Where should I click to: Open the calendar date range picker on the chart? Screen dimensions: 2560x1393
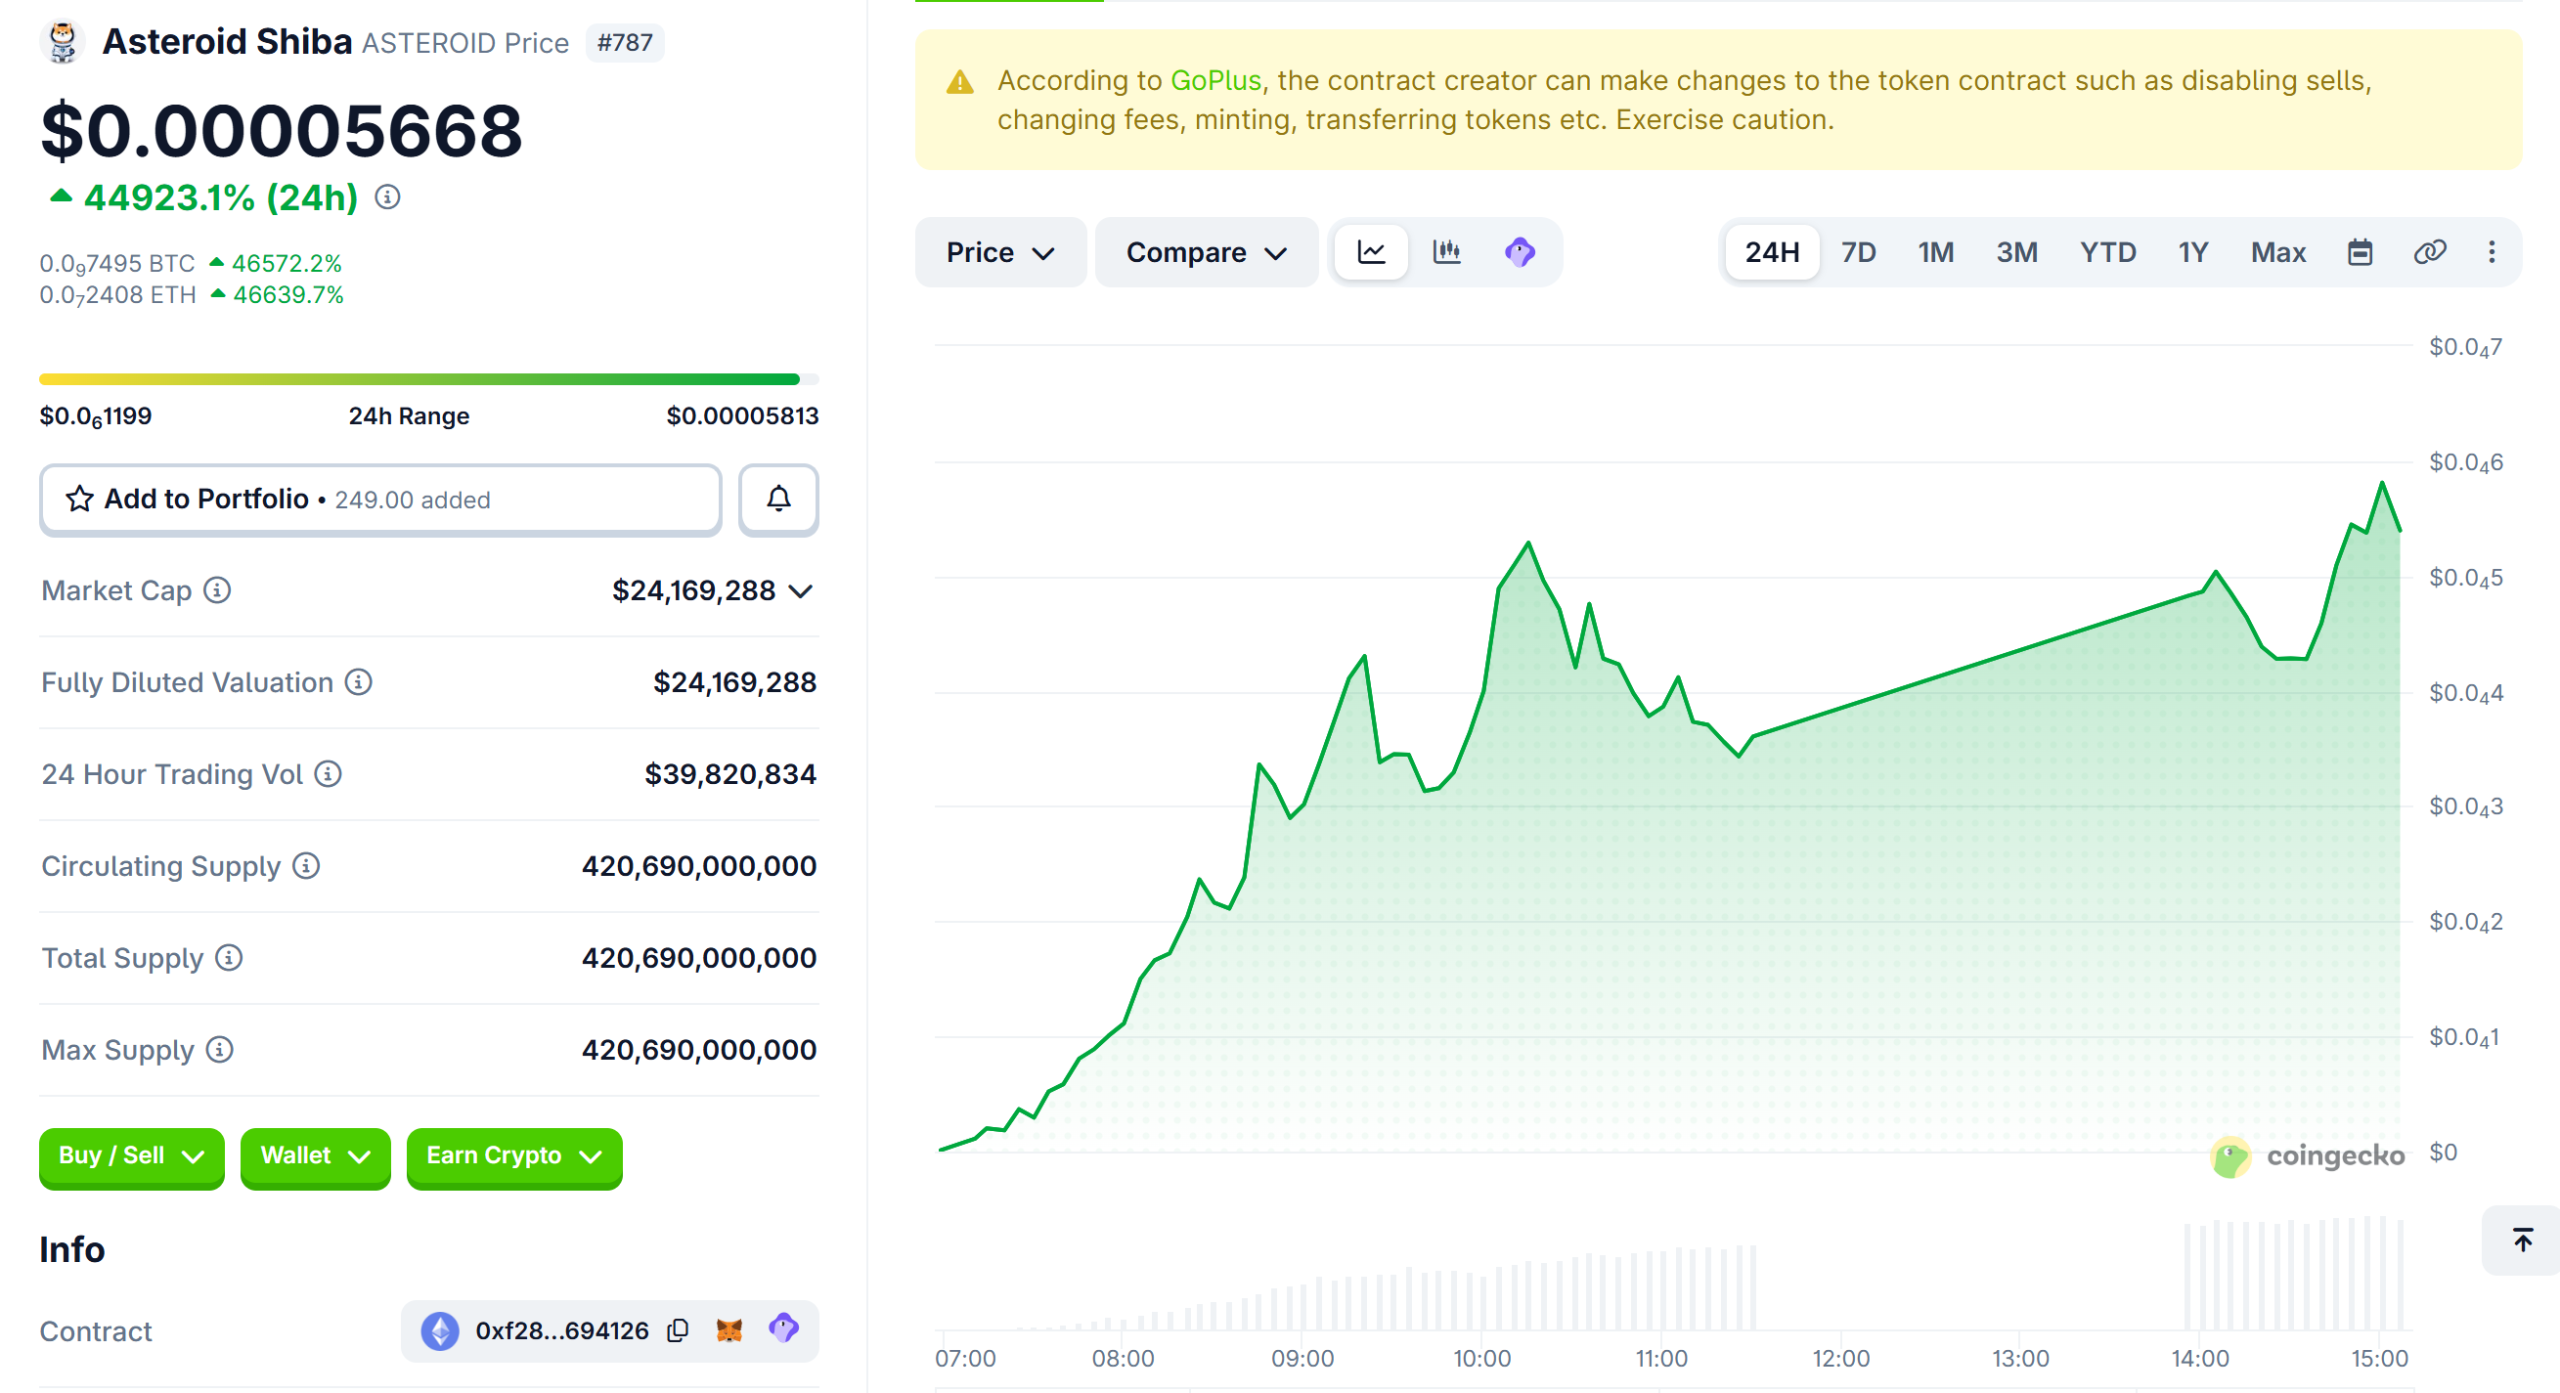pos(2360,252)
